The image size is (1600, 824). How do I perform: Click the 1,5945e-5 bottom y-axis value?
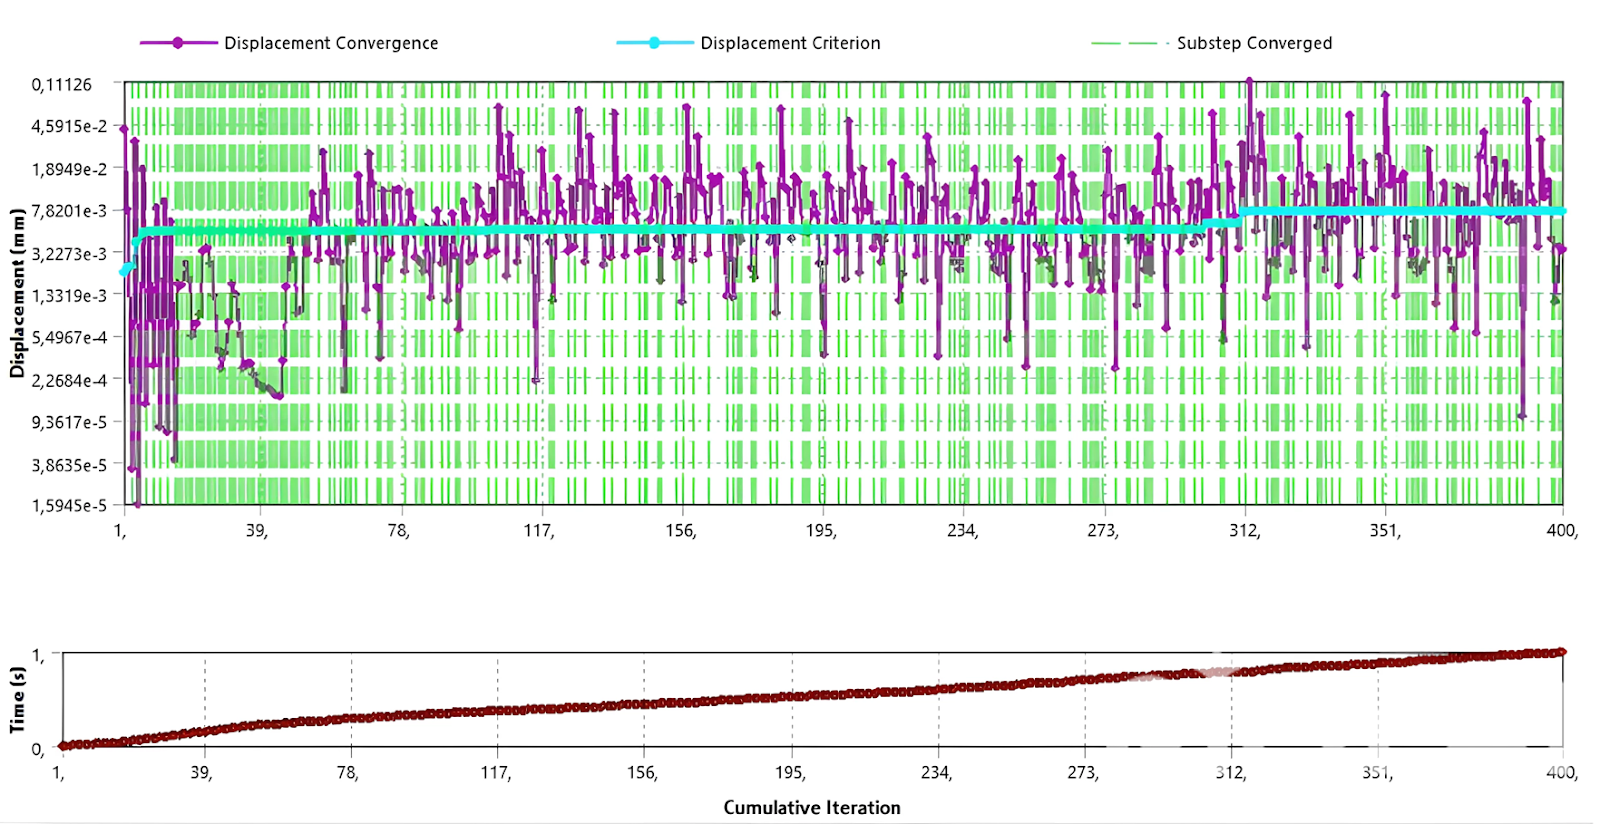pyautogui.click(x=68, y=506)
